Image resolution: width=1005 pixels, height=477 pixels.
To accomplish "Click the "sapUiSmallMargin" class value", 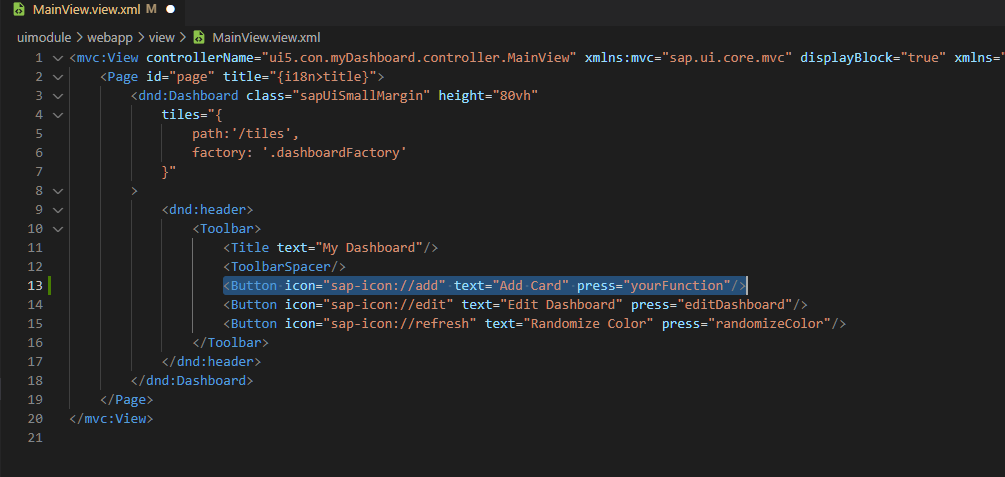I will tap(361, 96).
